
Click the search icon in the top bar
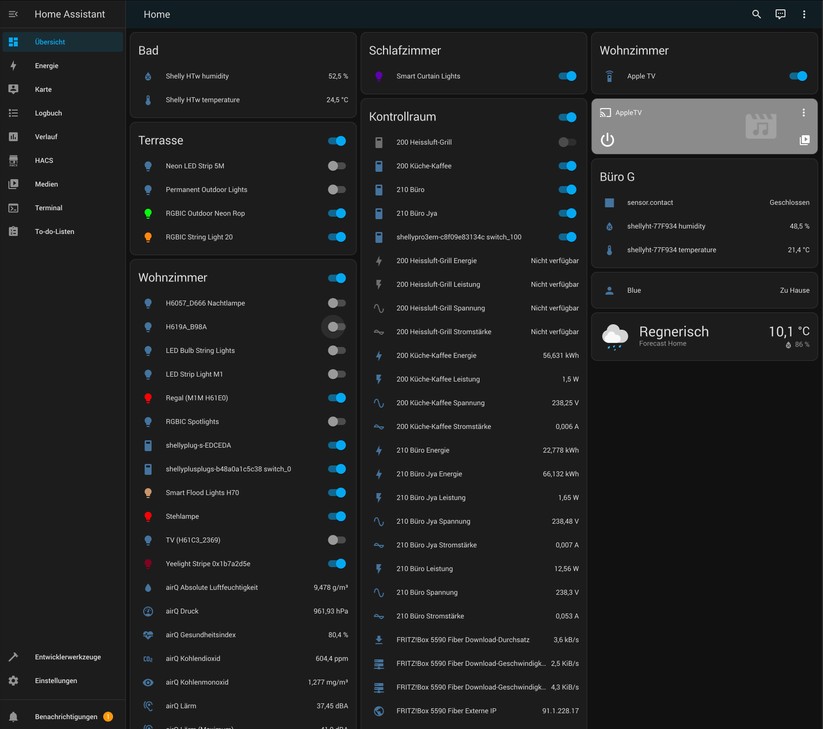point(757,14)
